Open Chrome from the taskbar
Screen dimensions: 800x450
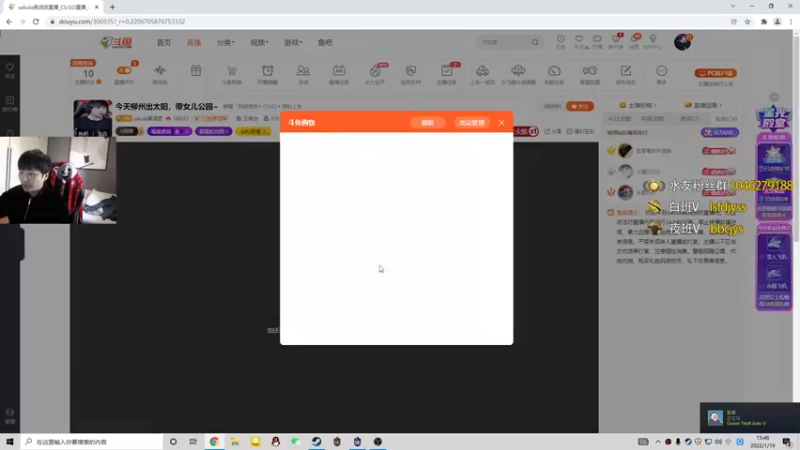tap(214, 441)
